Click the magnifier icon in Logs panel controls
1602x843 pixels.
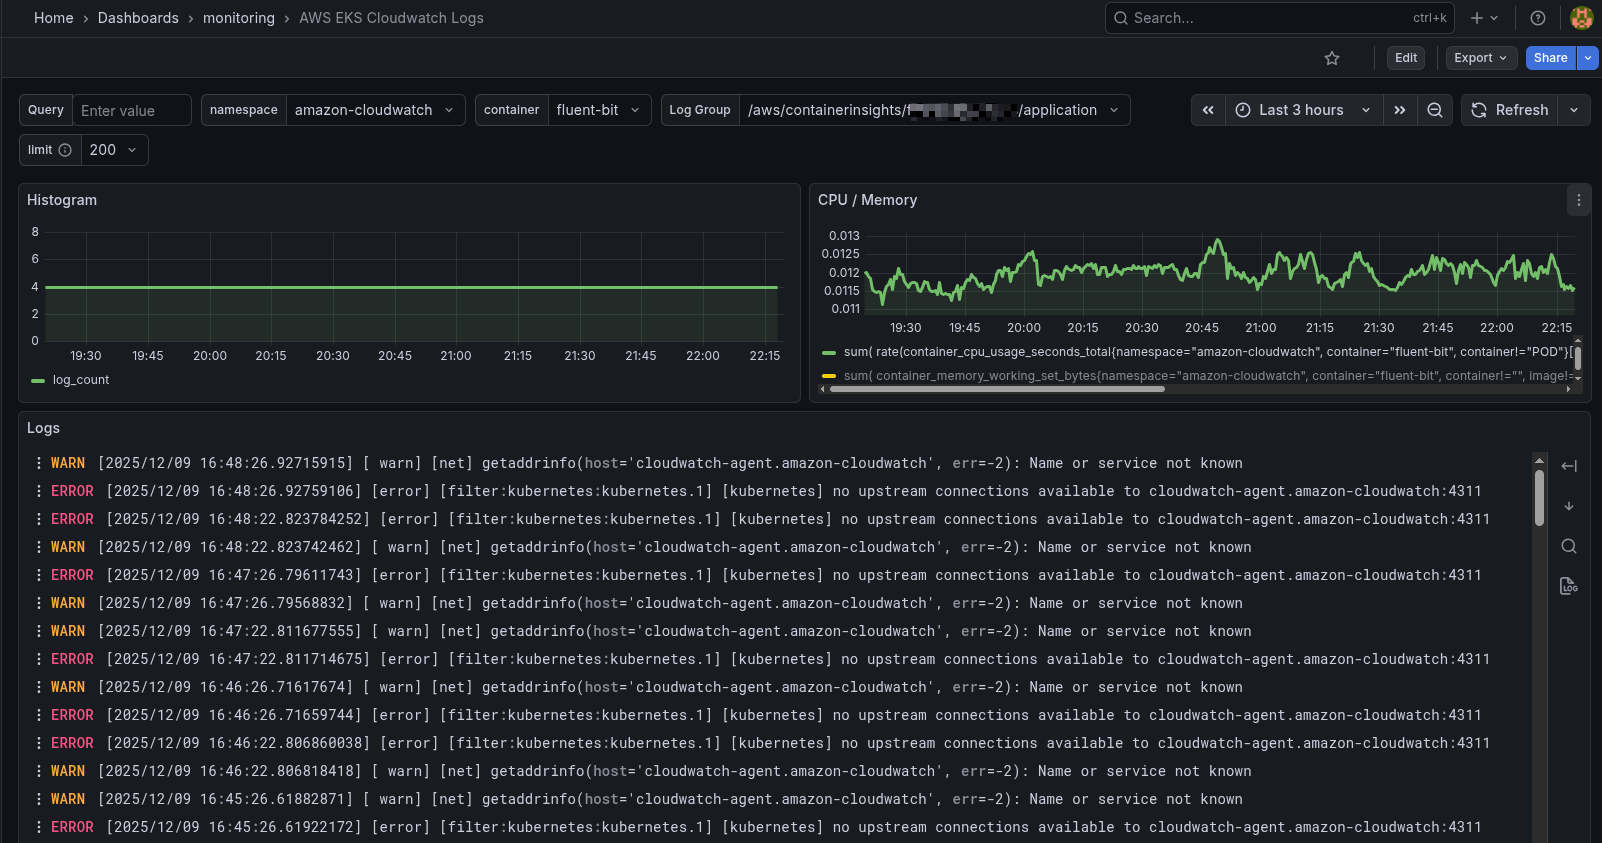1568,546
